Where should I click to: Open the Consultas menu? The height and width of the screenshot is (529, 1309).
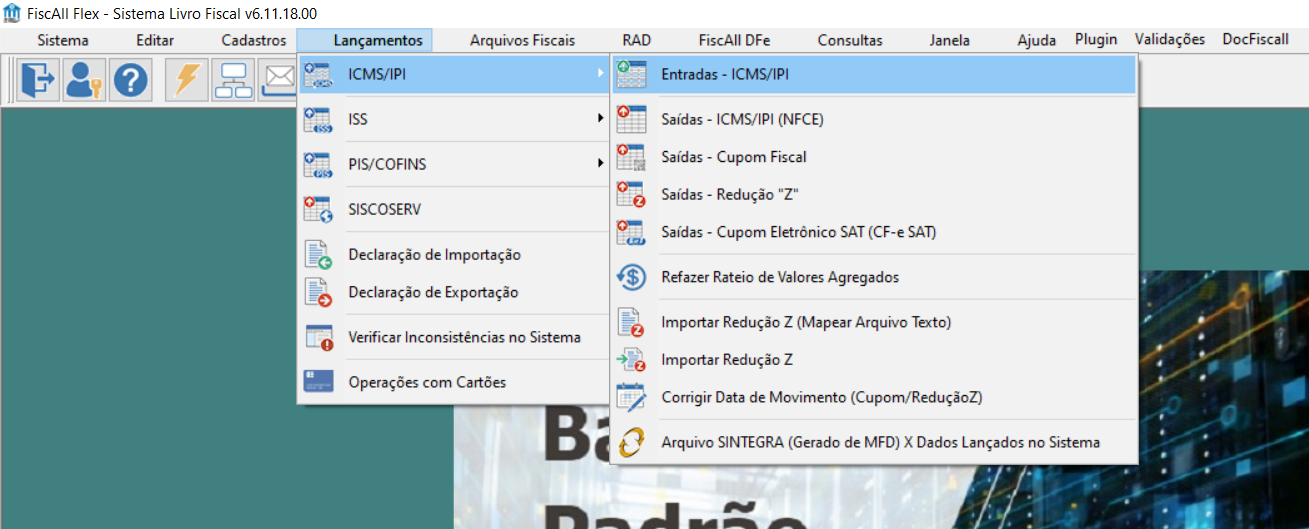pyautogui.click(x=850, y=40)
